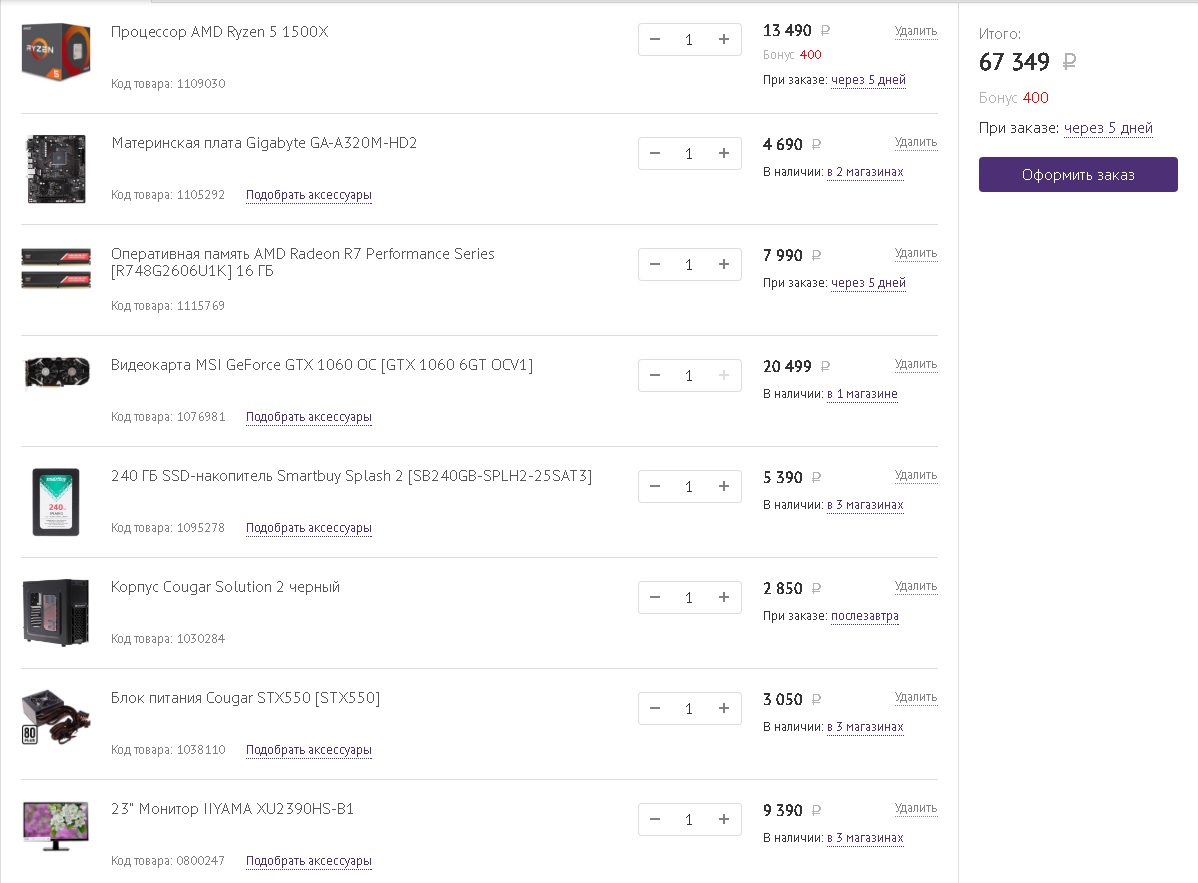Open accessories link for Gigabyte motherboard

309,195
